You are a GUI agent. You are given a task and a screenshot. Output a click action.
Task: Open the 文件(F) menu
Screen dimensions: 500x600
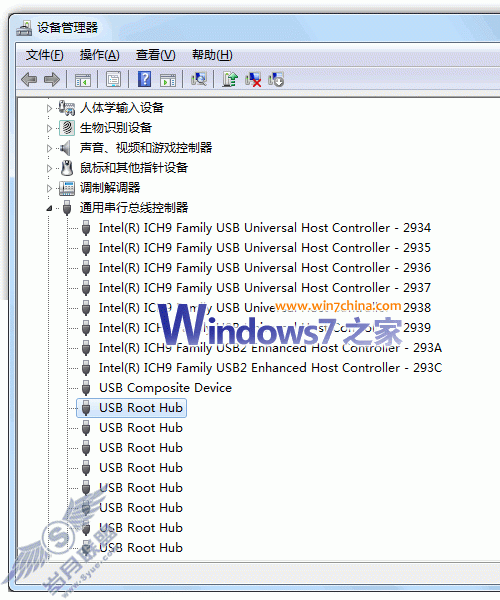coord(44,55)
